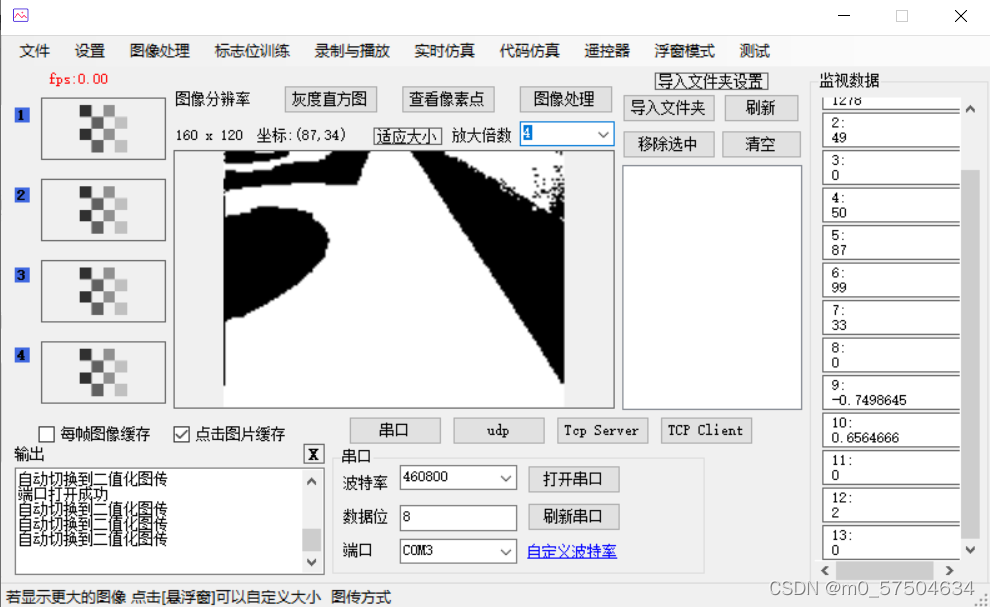Screen dimensions: 990x607
Task: Open the 端口 COM3 port dropdown
Action: pyautogui.click(x=506, y=551)
